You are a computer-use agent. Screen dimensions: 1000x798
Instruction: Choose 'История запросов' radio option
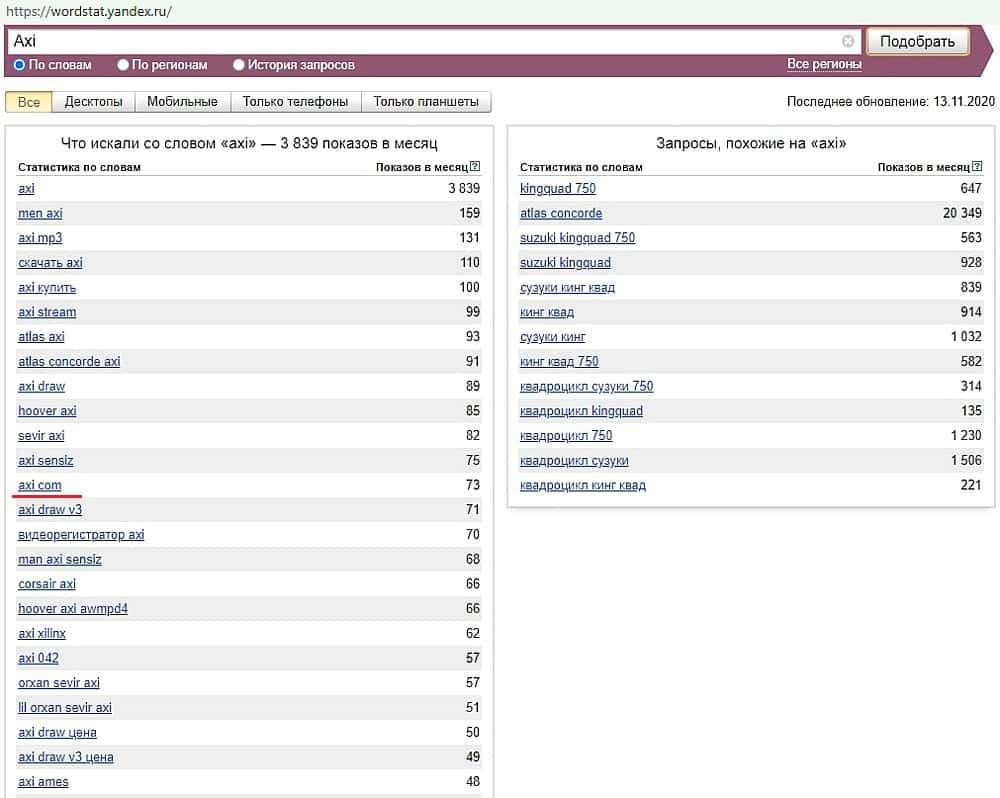pyautogui.click(x=239, y=65)
